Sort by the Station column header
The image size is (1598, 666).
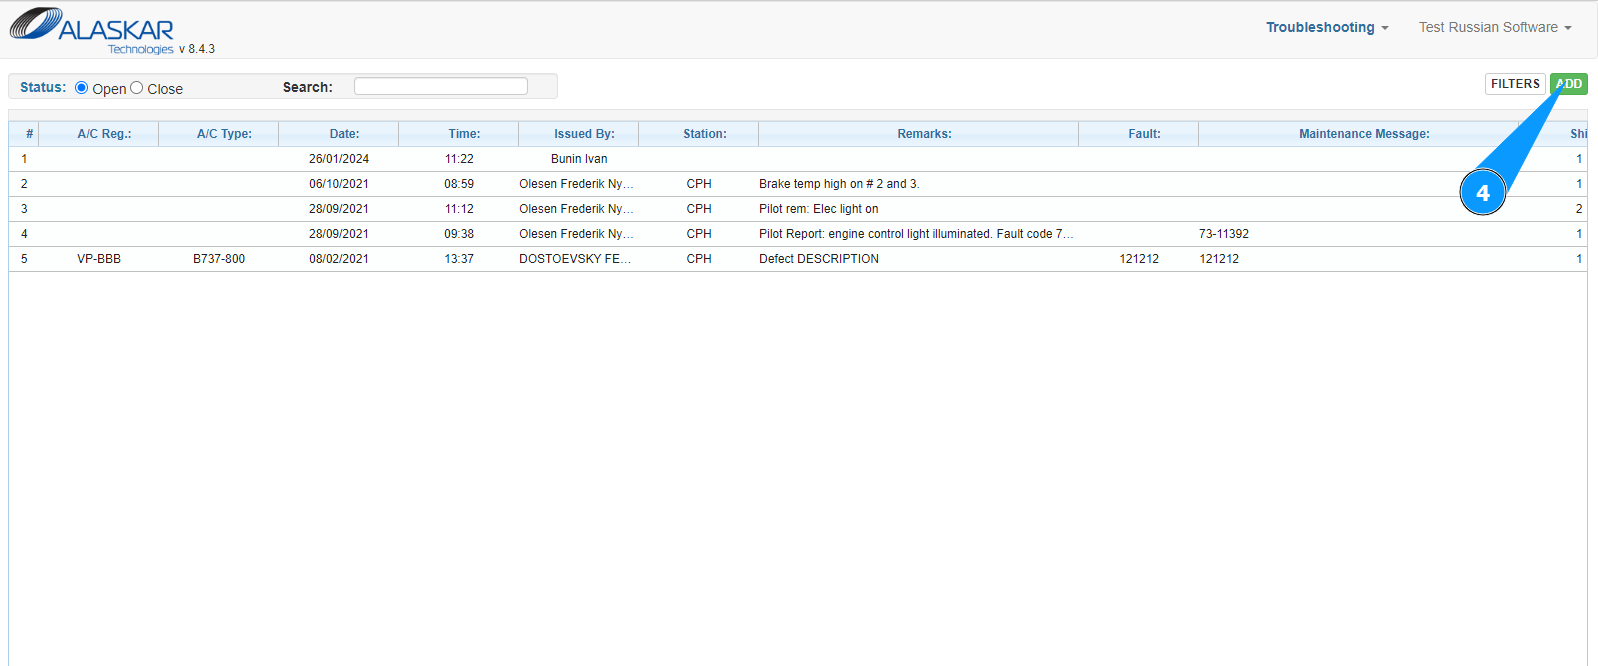(699, 134)
